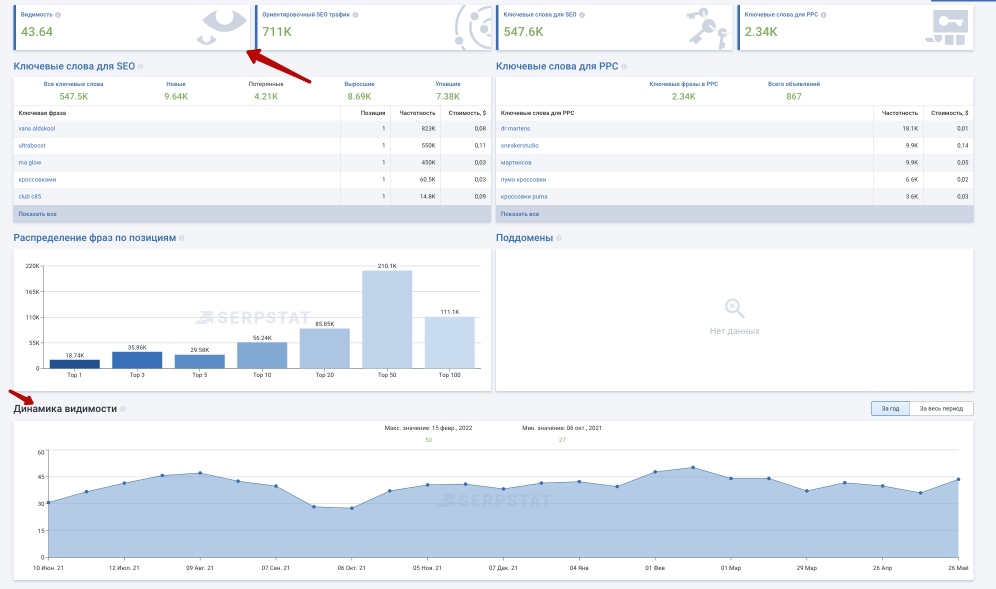Click the keys icon in SEO keywords card
This screenshot has width=996, height=589.
(708, 27)
